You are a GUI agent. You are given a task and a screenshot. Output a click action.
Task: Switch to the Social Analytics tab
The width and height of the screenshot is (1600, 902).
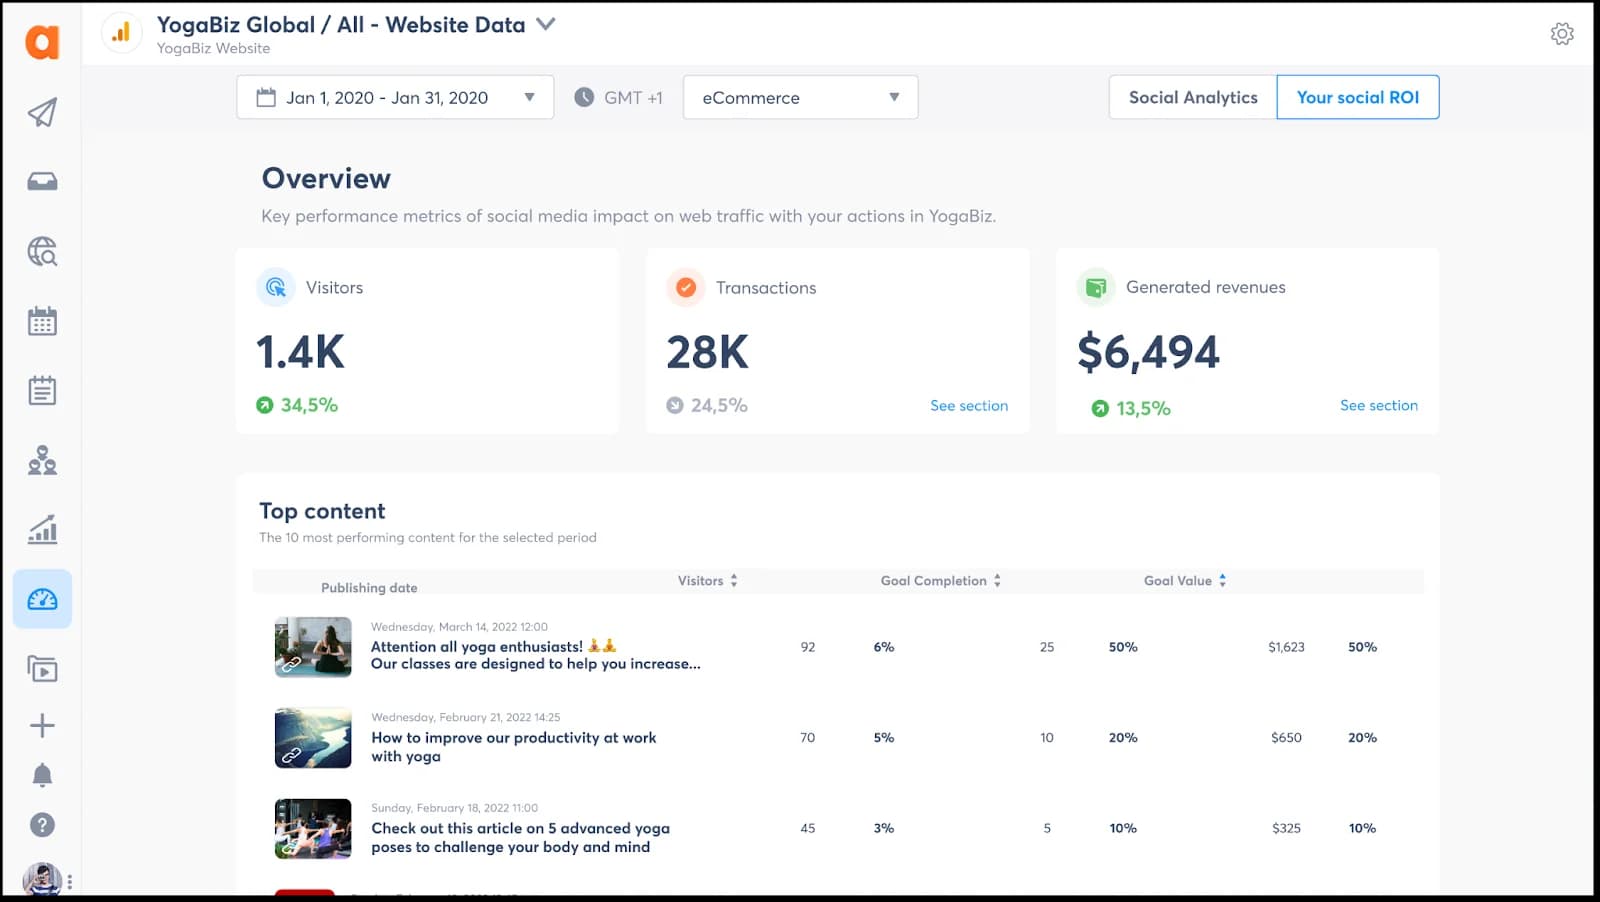pos(1192,97)
